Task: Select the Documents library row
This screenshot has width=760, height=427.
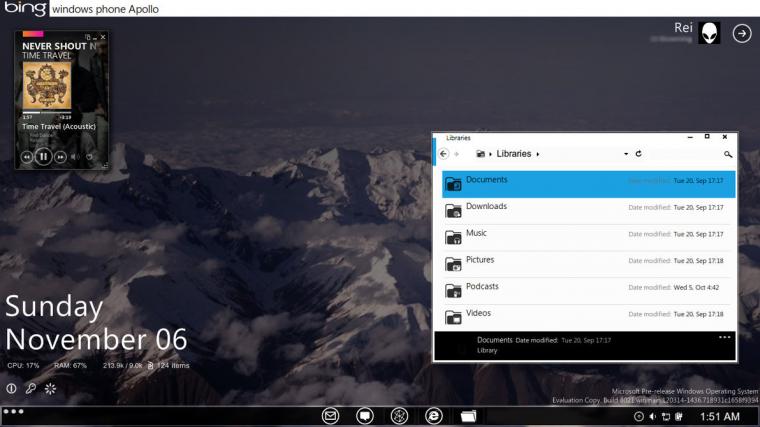Action: click(x=588, y=184)
